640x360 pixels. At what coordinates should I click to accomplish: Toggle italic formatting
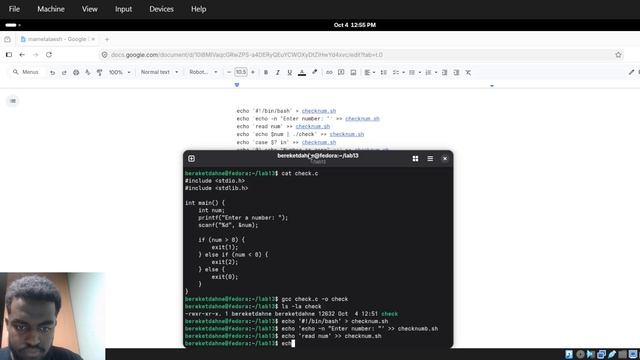(x=278, y=72)
